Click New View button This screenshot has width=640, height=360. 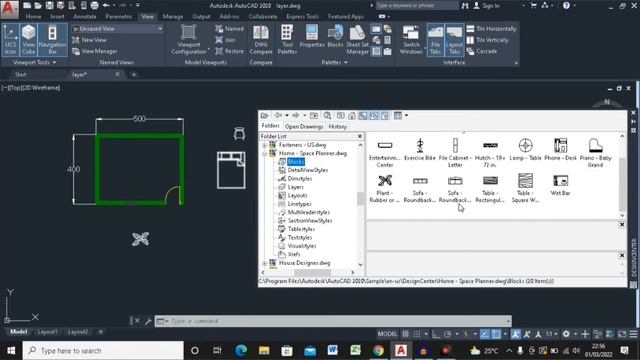tap(89, 40)
